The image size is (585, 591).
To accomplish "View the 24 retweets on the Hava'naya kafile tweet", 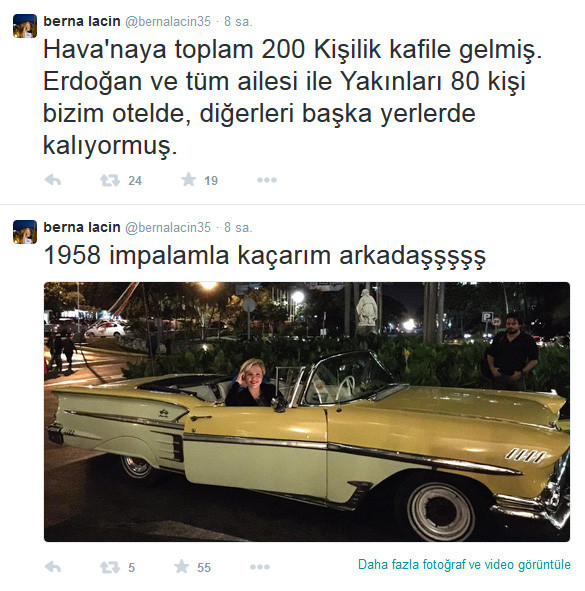I will (x=135, y=181).
